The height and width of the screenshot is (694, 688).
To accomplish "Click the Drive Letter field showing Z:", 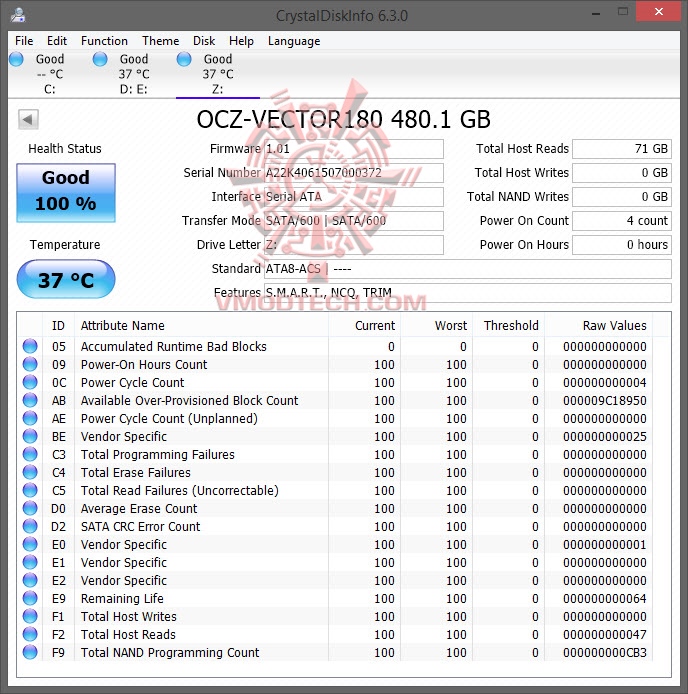I will tap(353, 245).
